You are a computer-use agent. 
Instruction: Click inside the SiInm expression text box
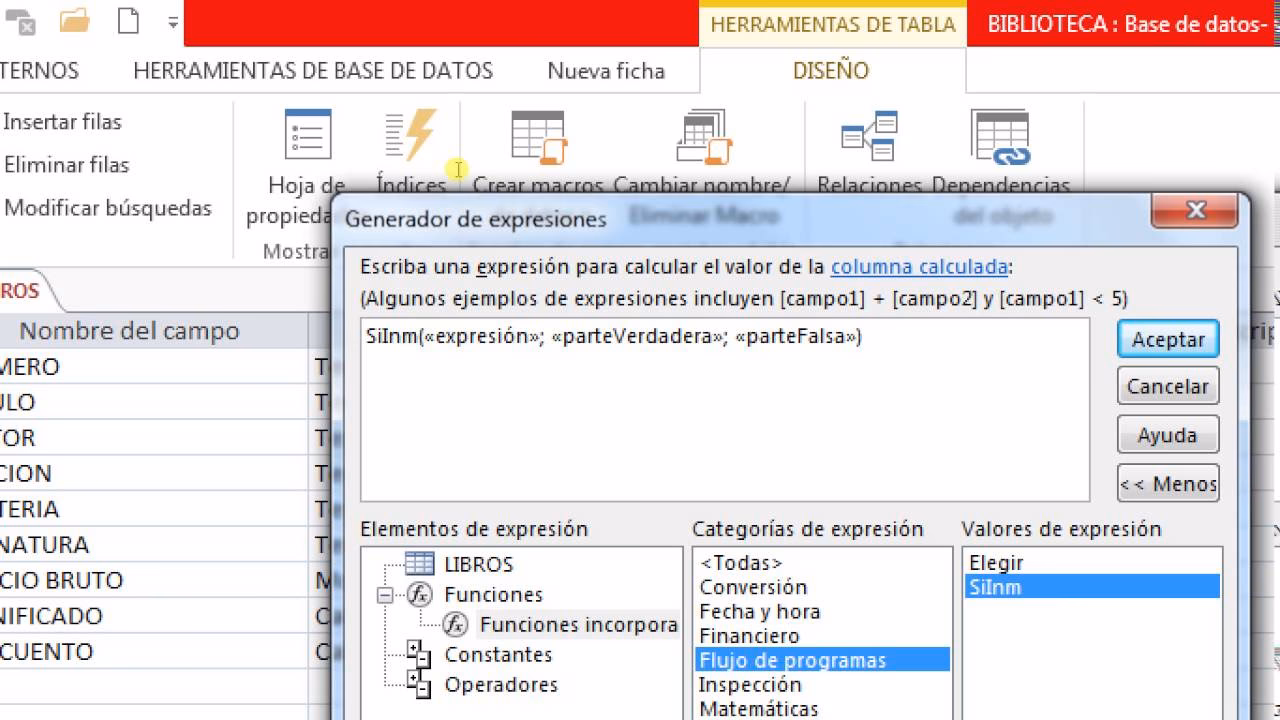click(x=725, y=410)
